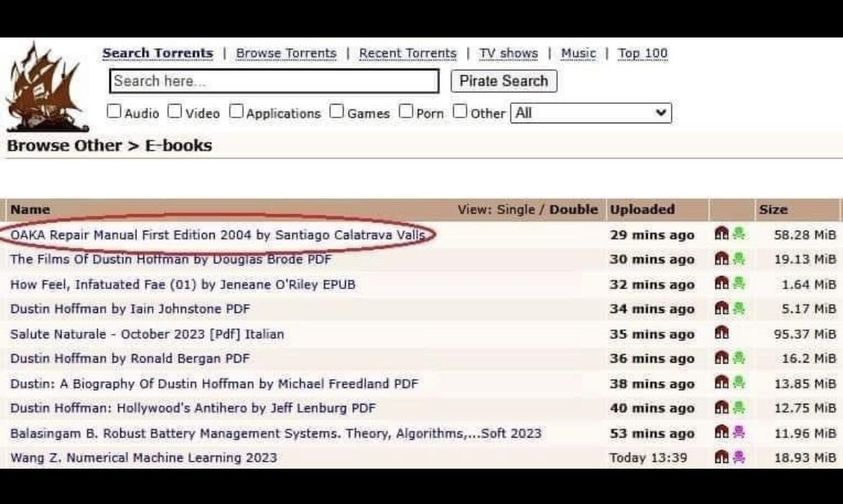Switch to Single view
Image resolution: width=843 pixels, height=504 pixels.
(516, 209)
